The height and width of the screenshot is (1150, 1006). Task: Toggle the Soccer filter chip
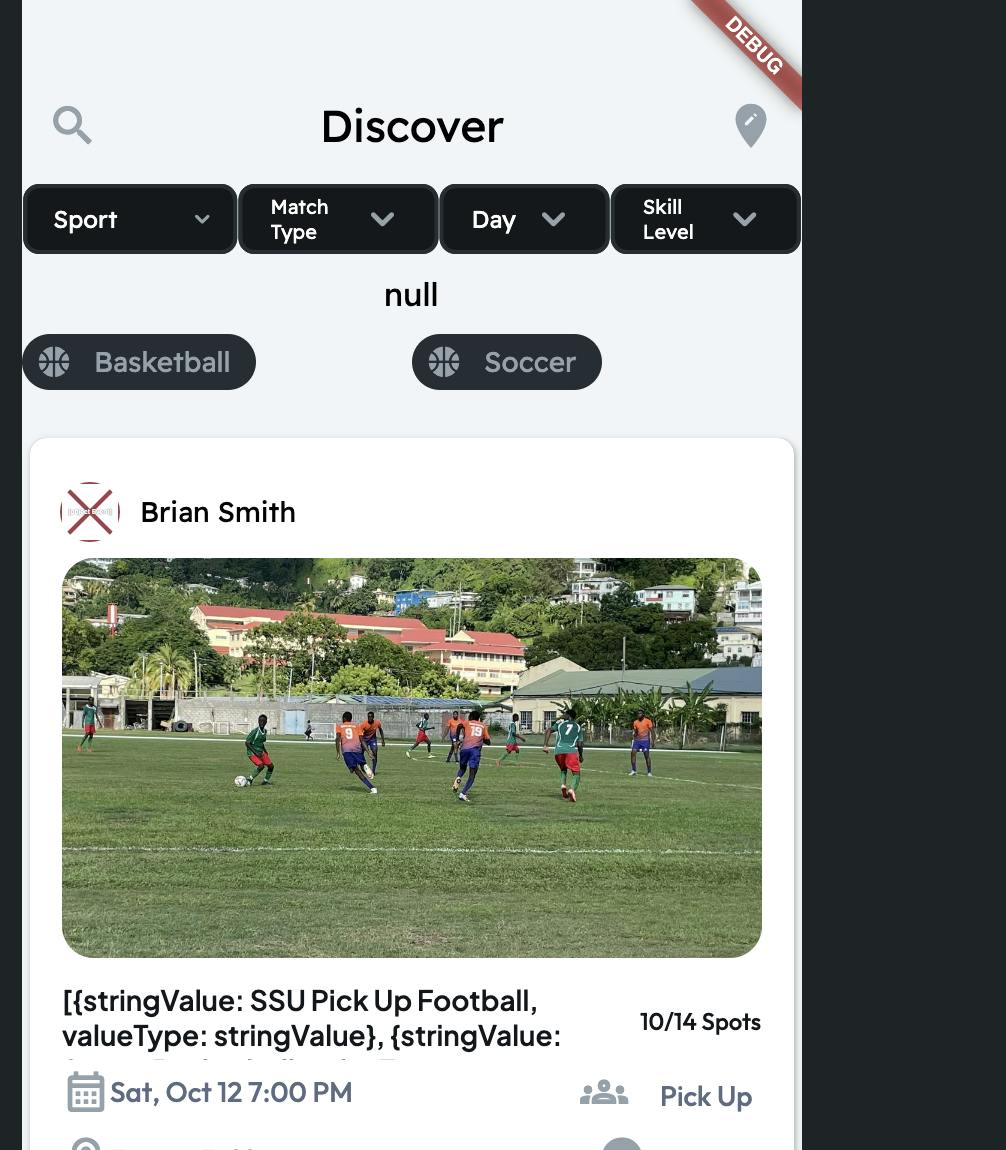pos(507,362)
